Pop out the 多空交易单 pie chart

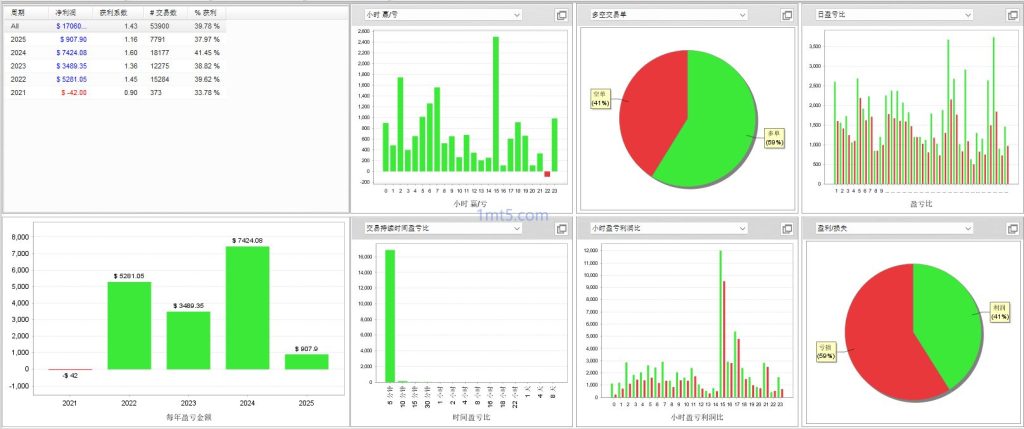coord(787,15)
